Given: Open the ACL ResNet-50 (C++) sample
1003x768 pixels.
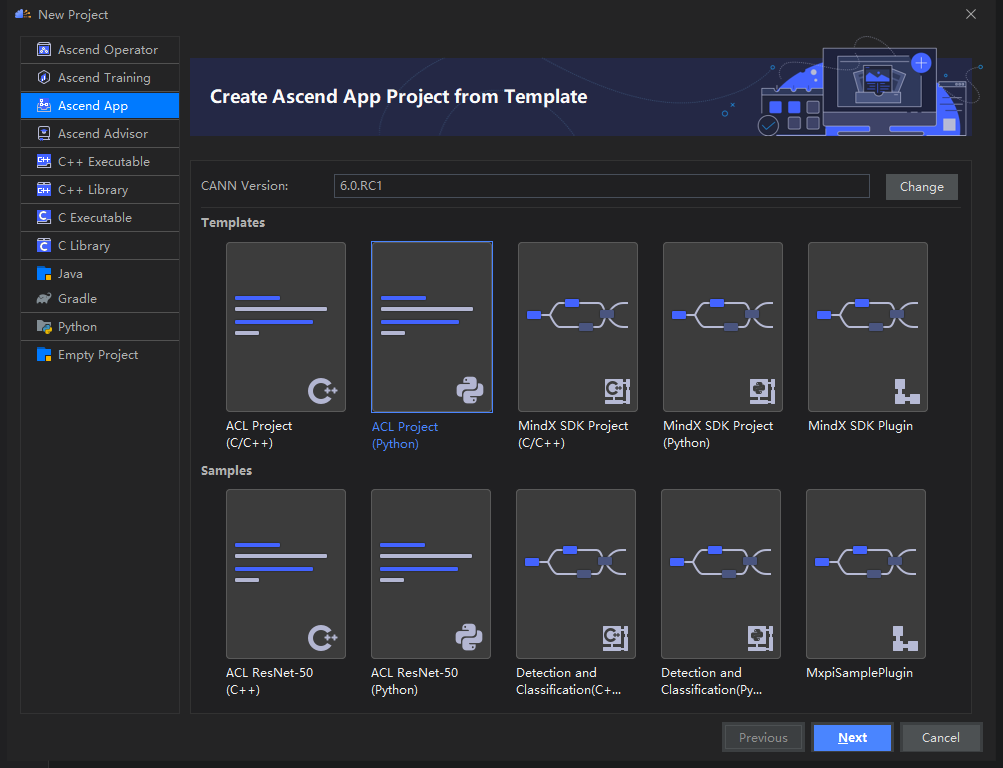Looking at the screenshot, I should point(286,574).
